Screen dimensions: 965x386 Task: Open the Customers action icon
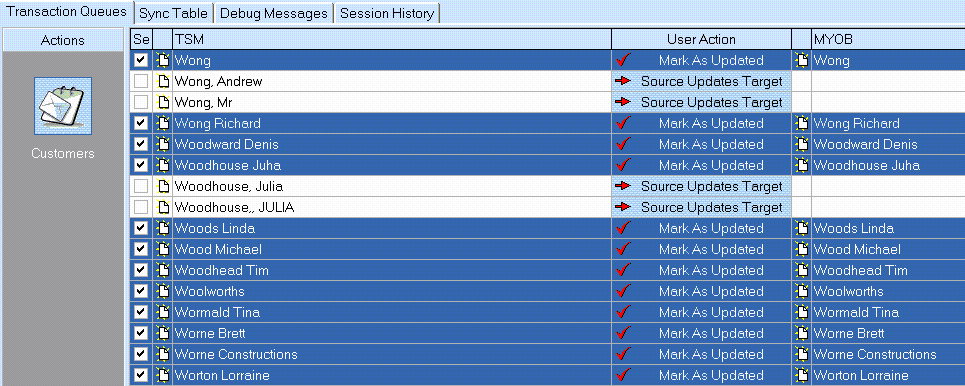coord(63,106)
